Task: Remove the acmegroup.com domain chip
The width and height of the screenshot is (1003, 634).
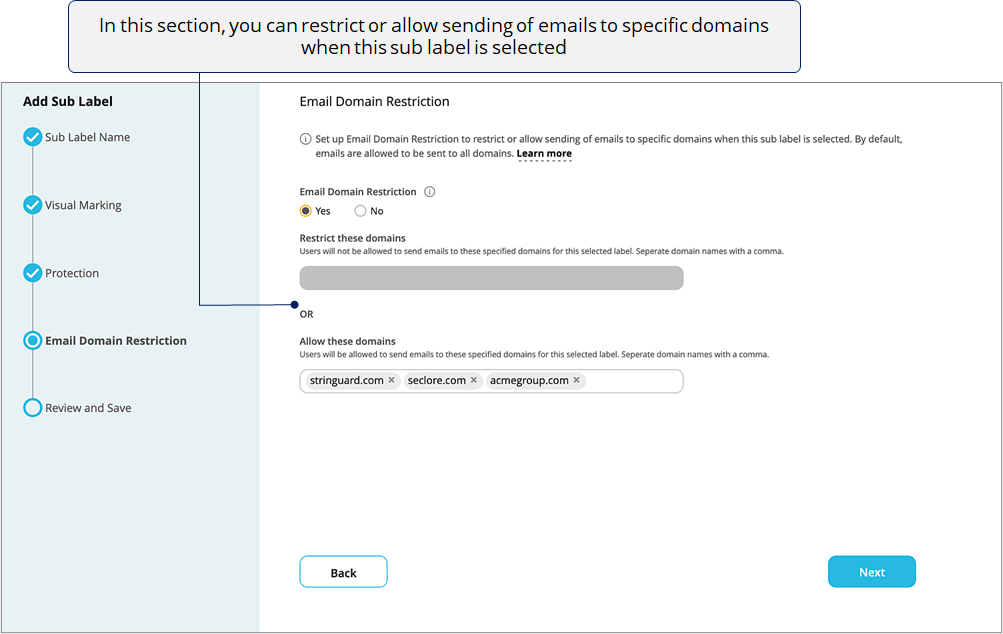Action: [576, 381]
